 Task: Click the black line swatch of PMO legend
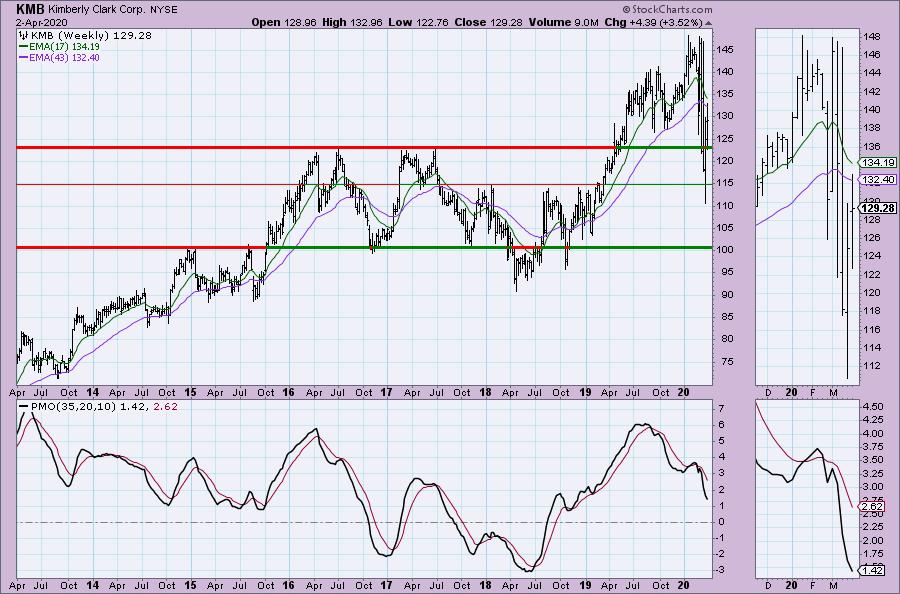click(x=24, y=406)
